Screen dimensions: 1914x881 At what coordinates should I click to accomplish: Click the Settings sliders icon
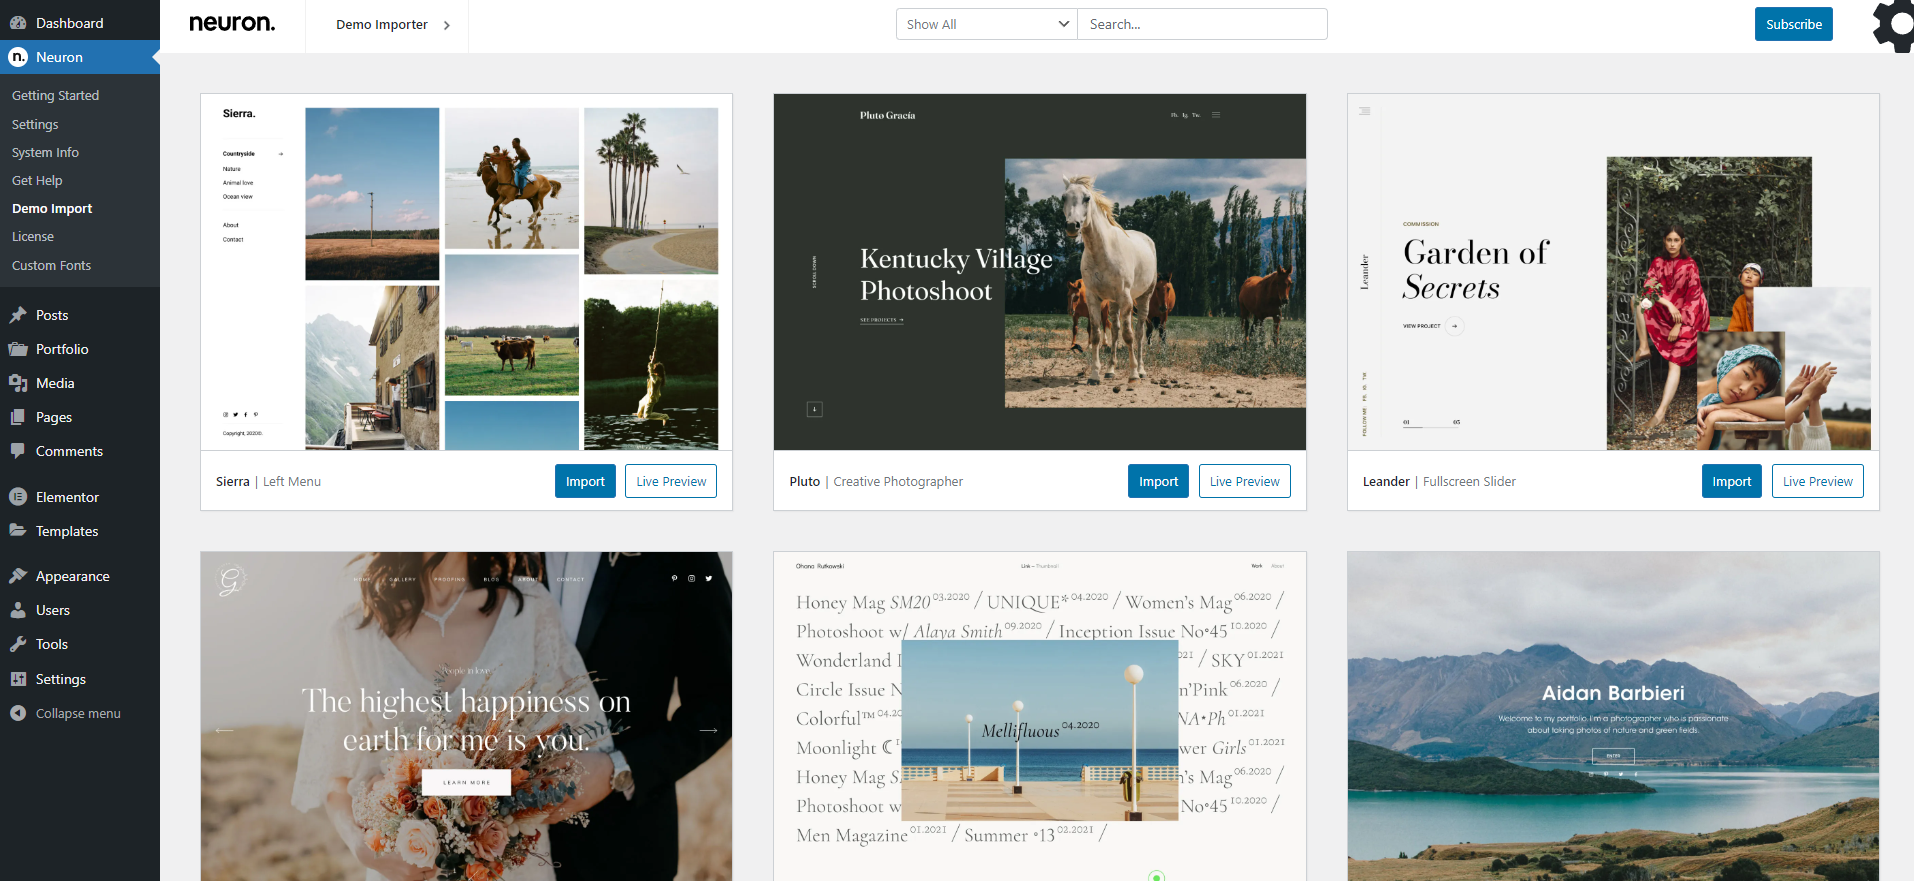18,679
